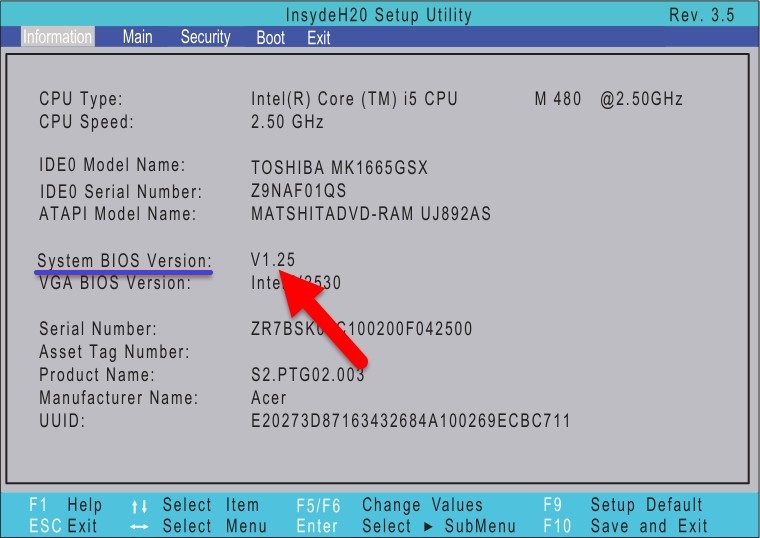Image resolution: width=760 pixels, height=538 pixels.
Task: Select the Boot tab
Action: pyautogui.click(x=270, y=38)
